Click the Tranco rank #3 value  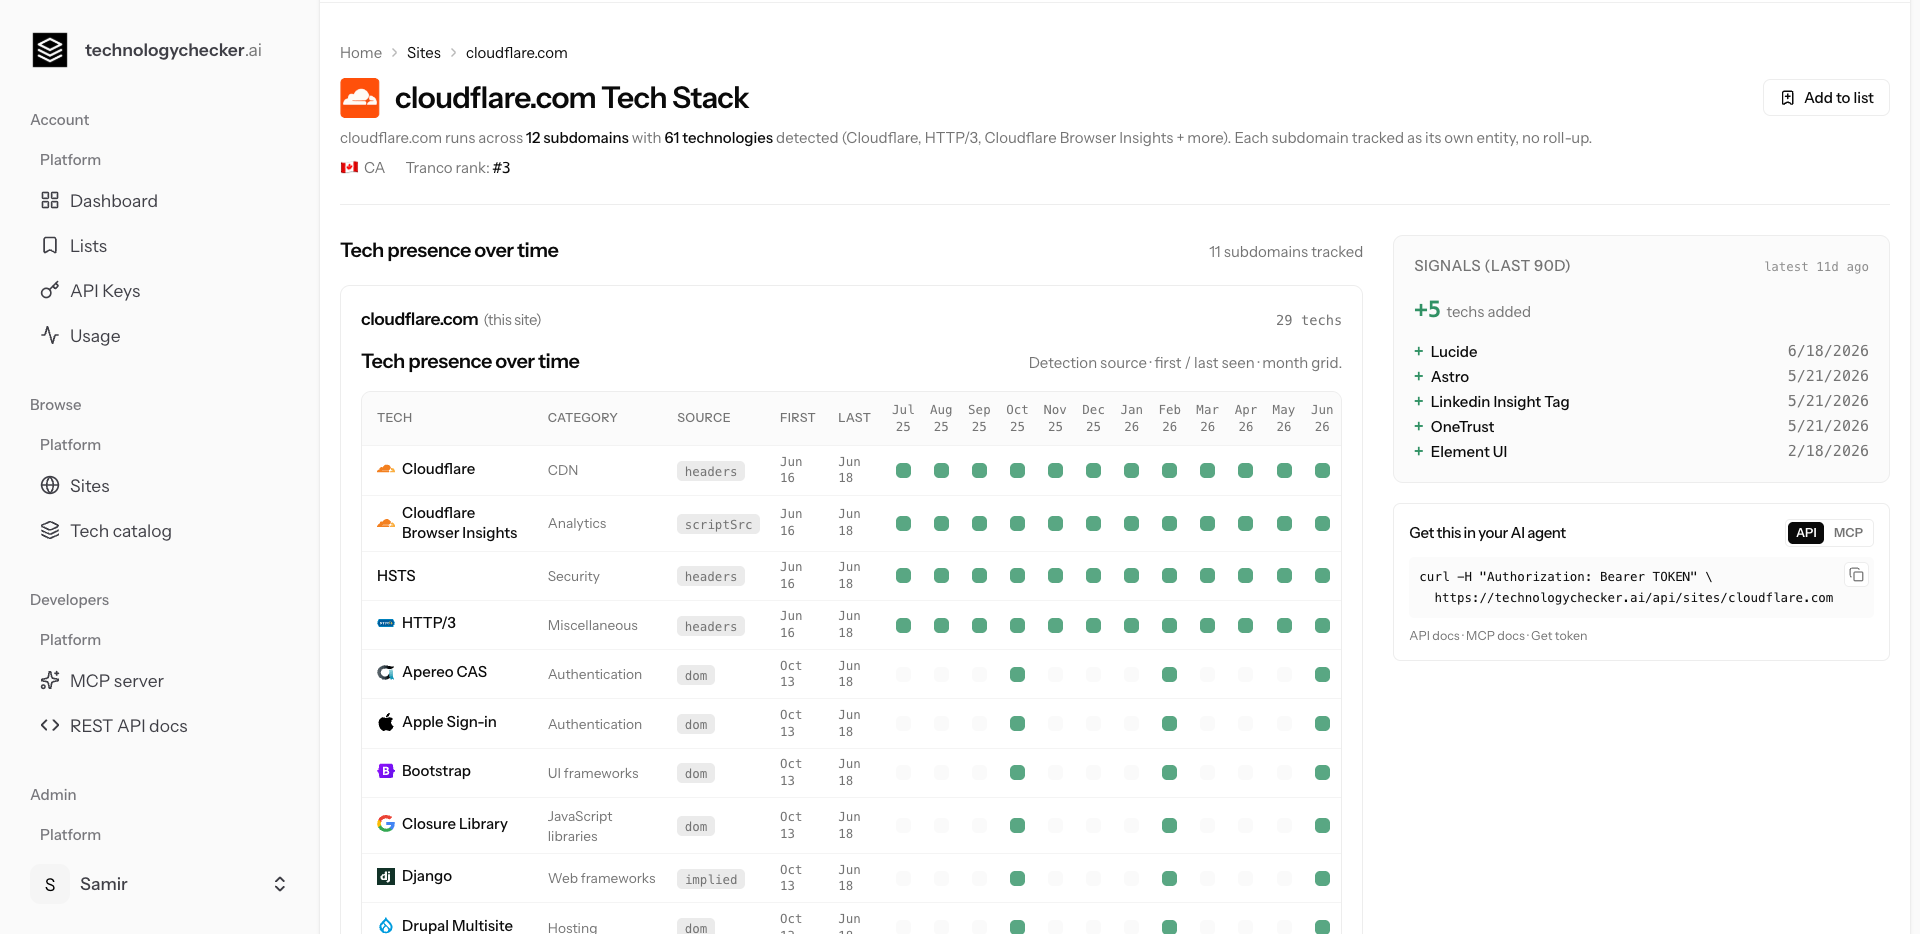[501, 168]
